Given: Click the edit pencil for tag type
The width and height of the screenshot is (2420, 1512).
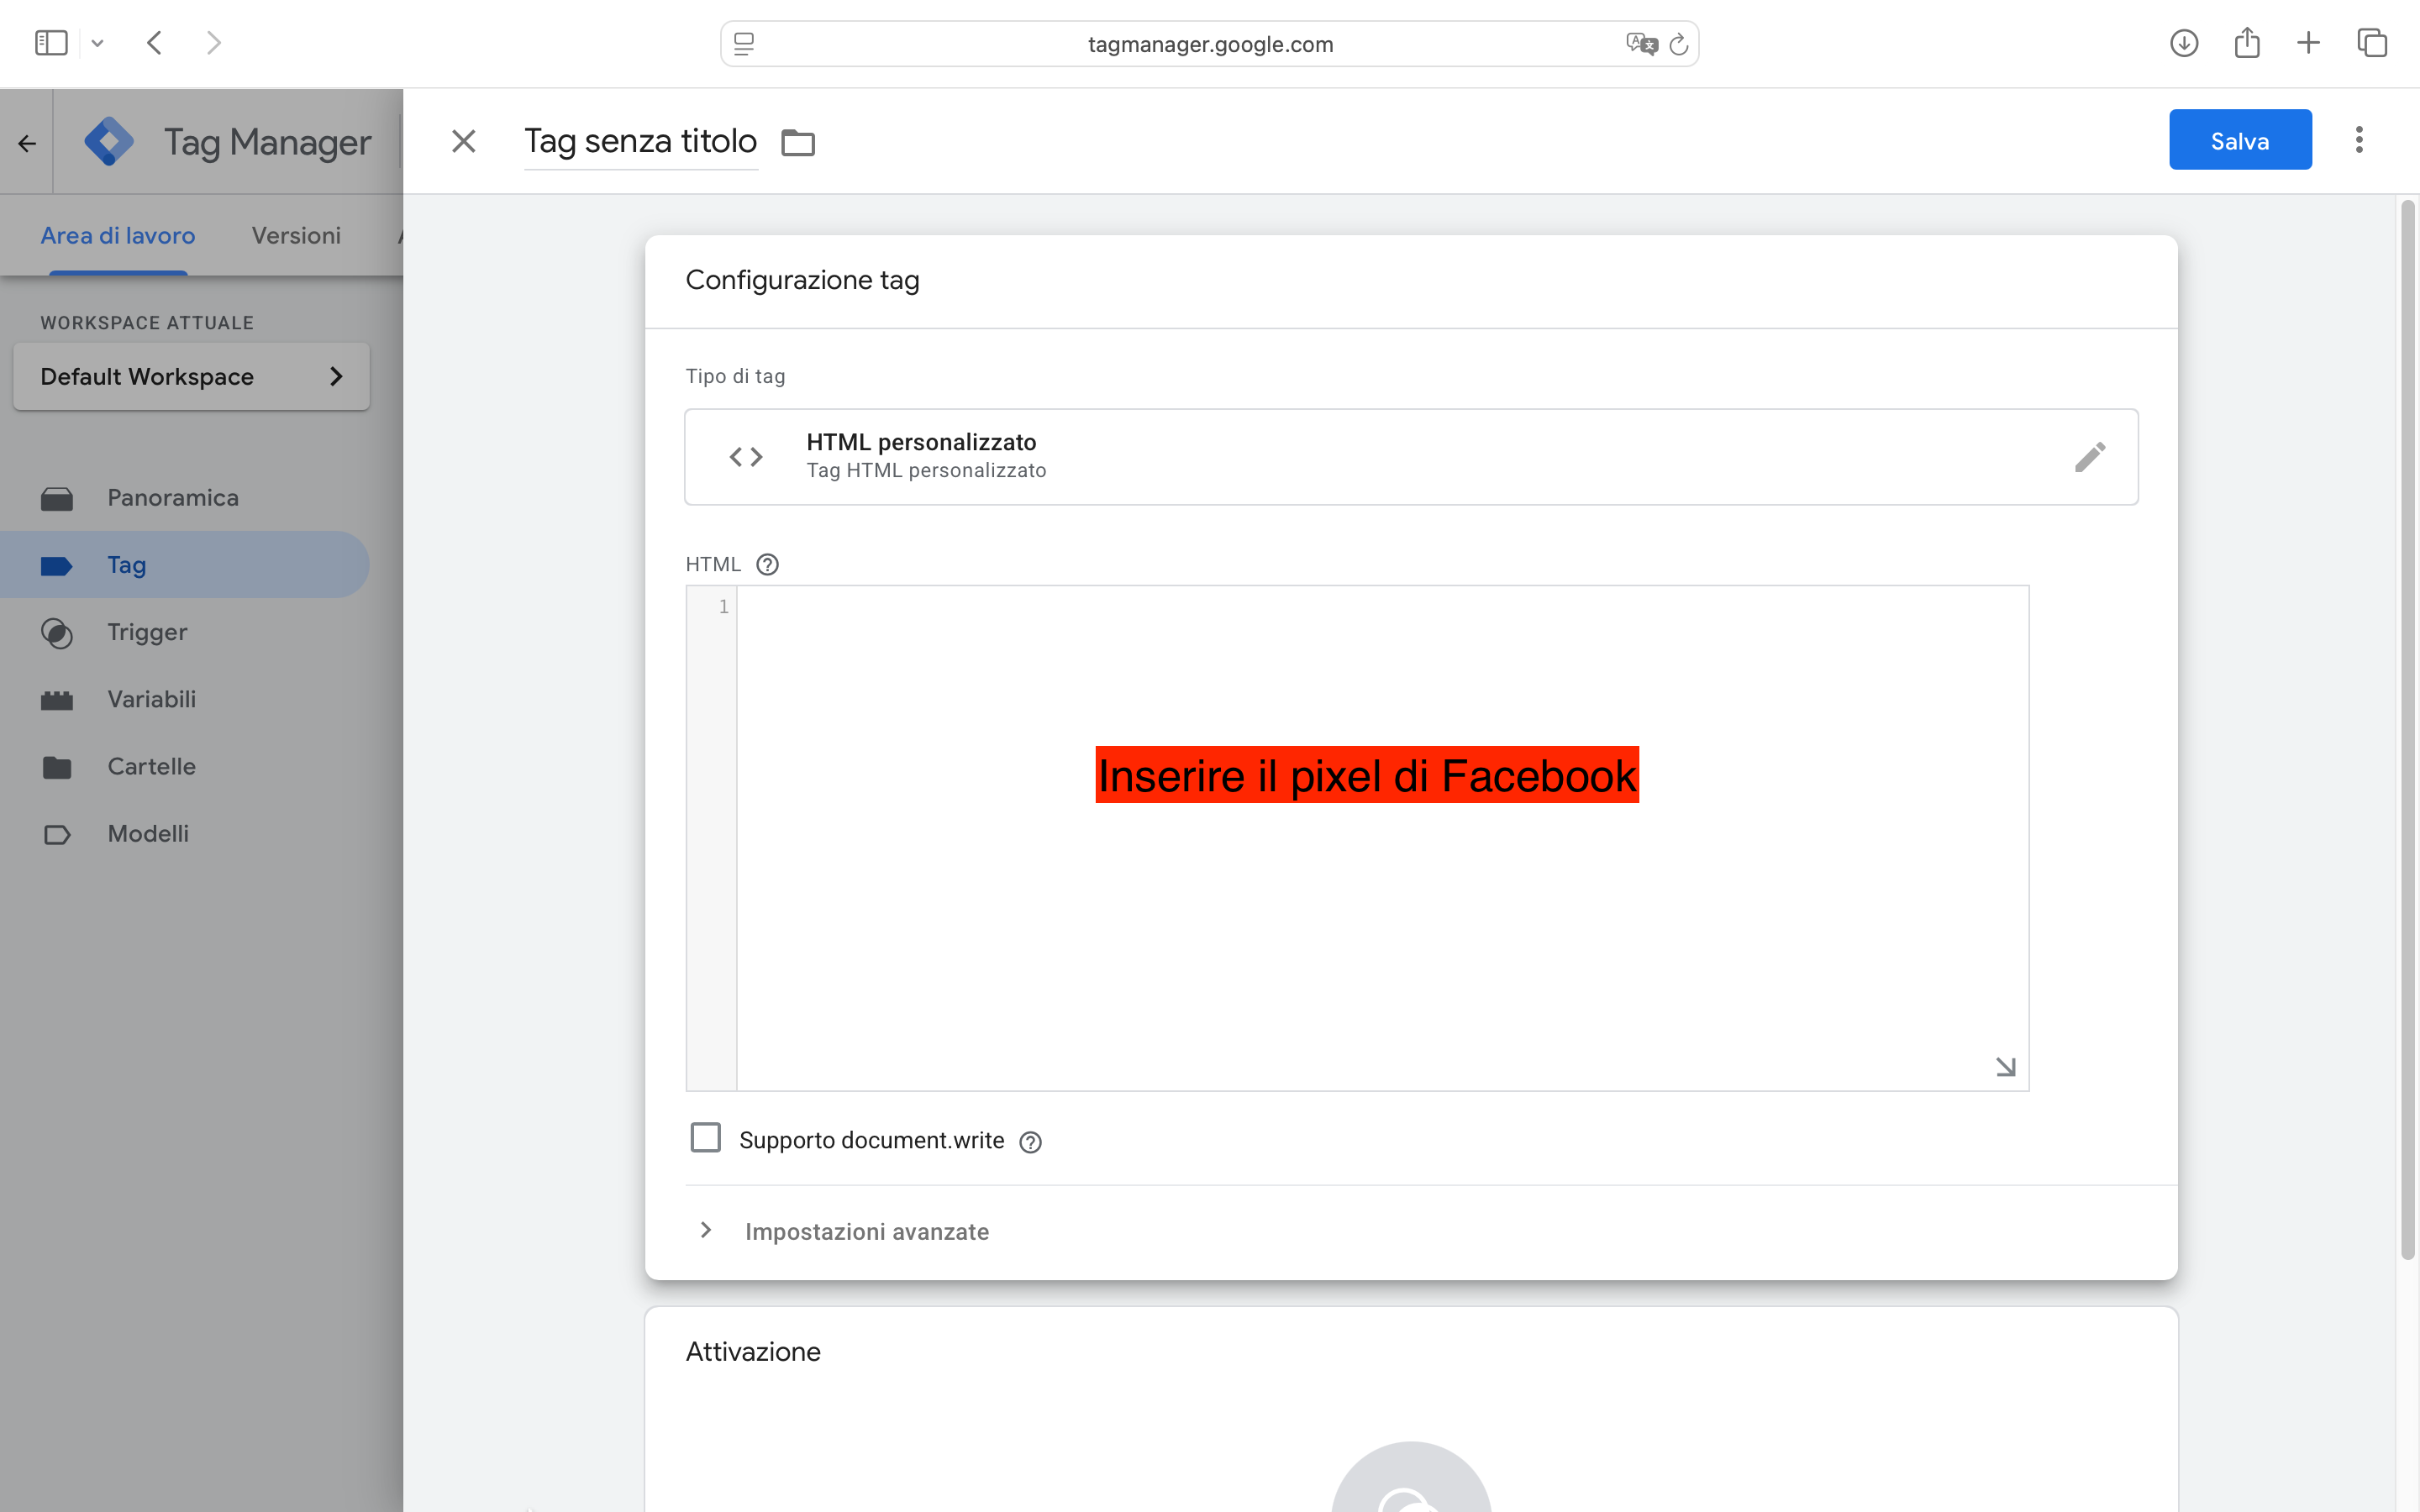Looking at the screenshot, I should [x=2089, y=457].
